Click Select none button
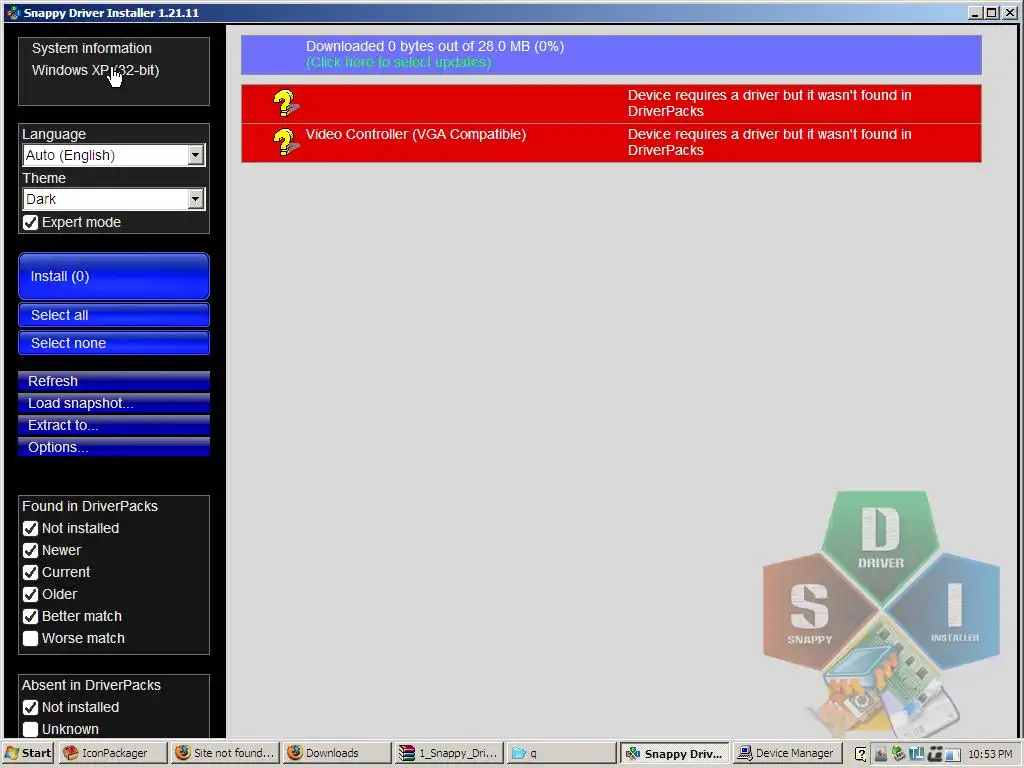1024x768 pixels. pyautogui.click(x=114, y=343)
